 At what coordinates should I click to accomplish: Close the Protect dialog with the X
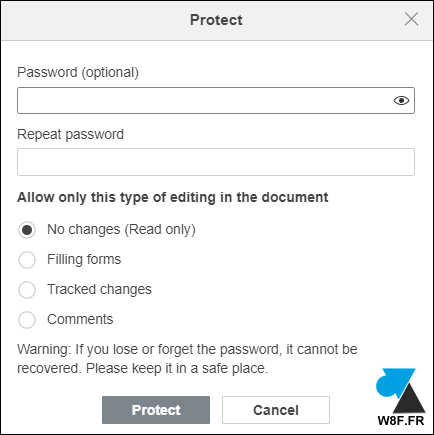411,19
